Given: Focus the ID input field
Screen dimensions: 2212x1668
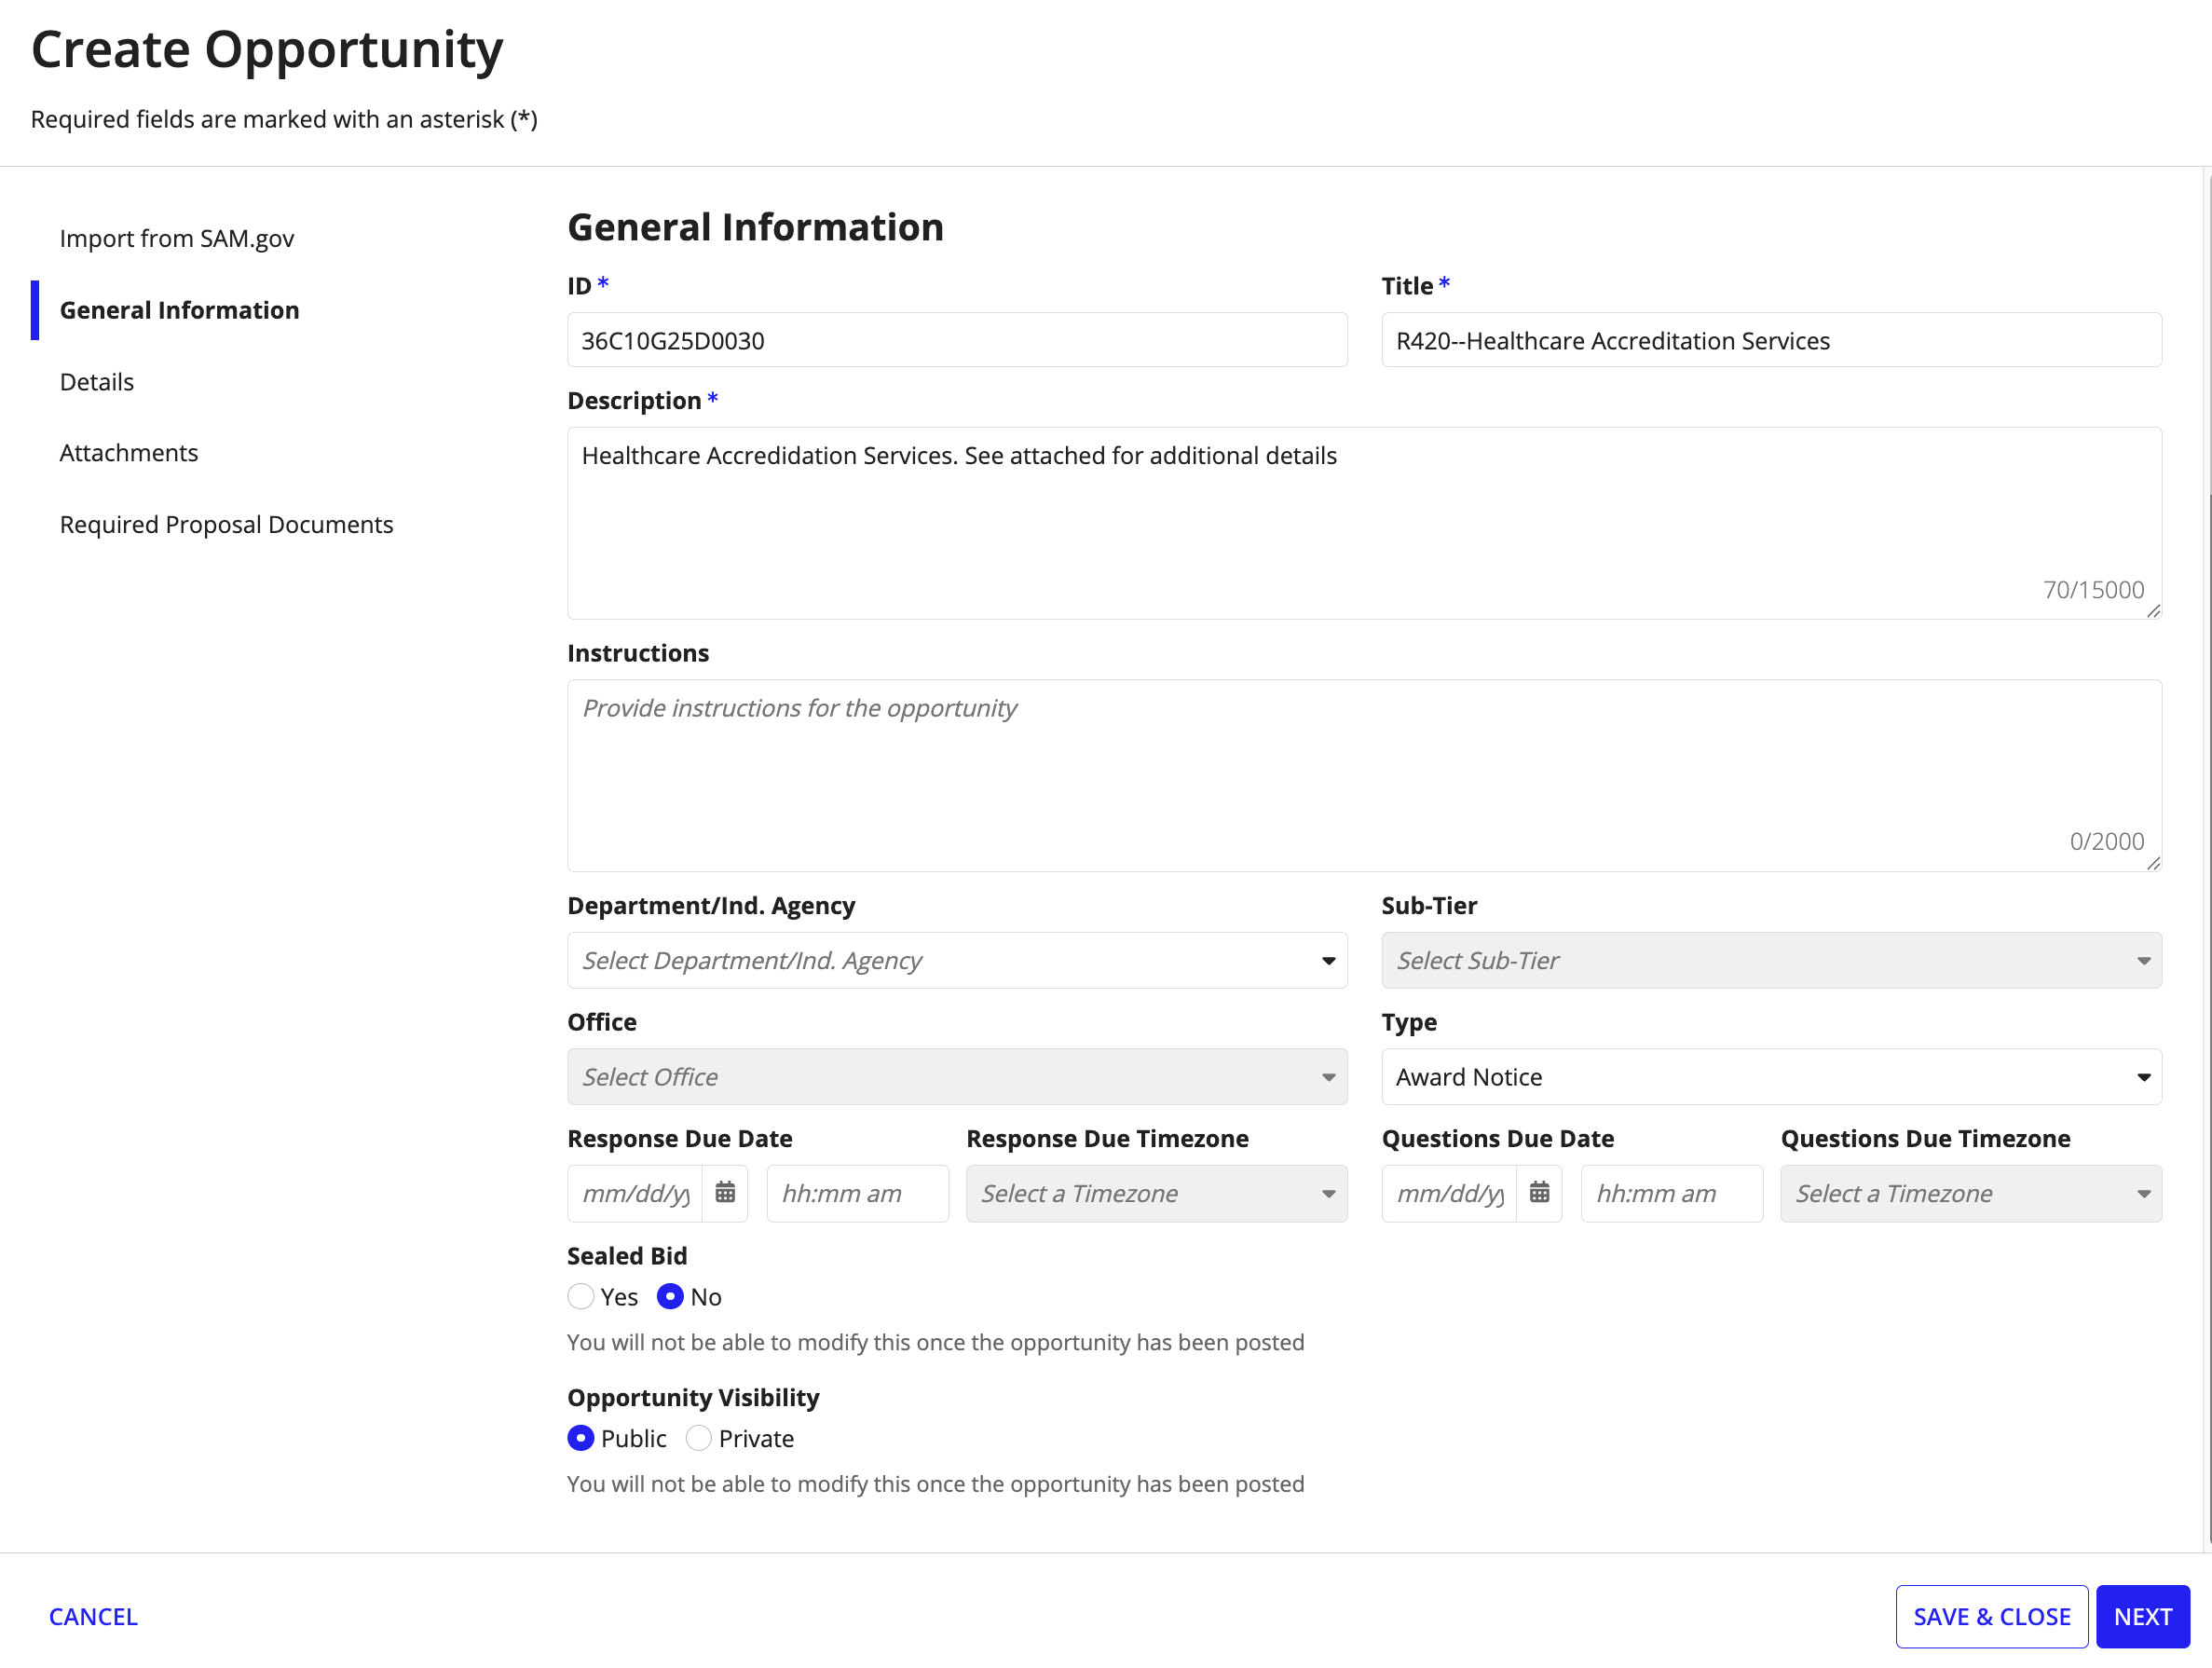Looking at the screenshot, I should (957, 340).
